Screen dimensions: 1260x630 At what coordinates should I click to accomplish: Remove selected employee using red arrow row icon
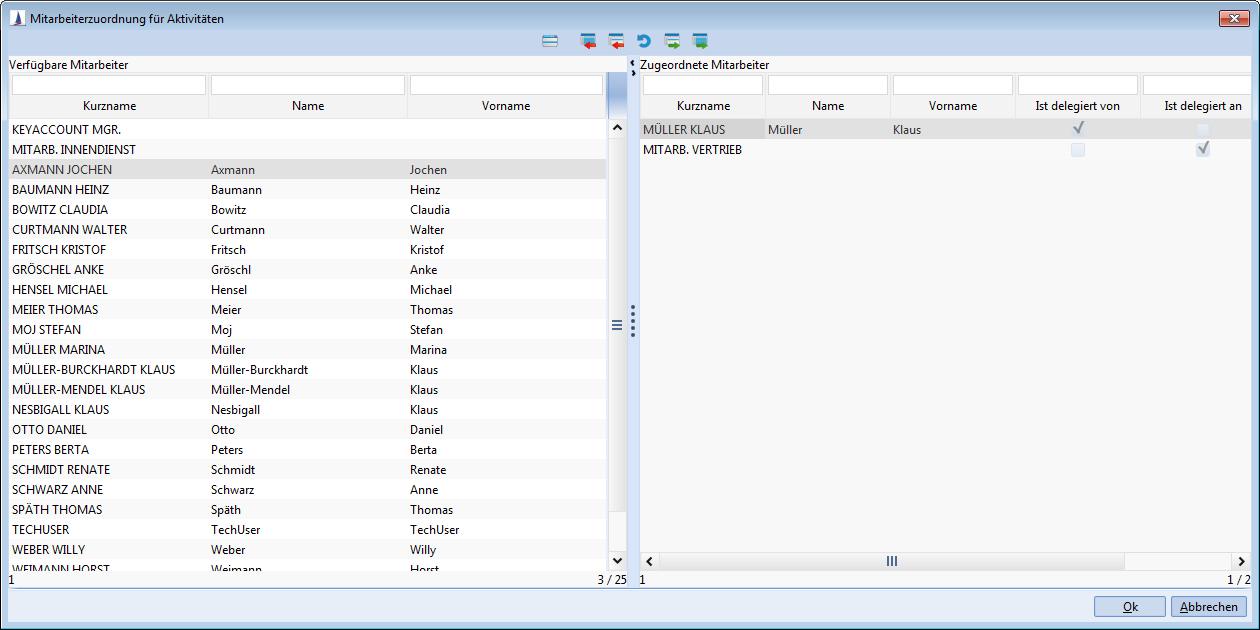(x=616, y=41)
